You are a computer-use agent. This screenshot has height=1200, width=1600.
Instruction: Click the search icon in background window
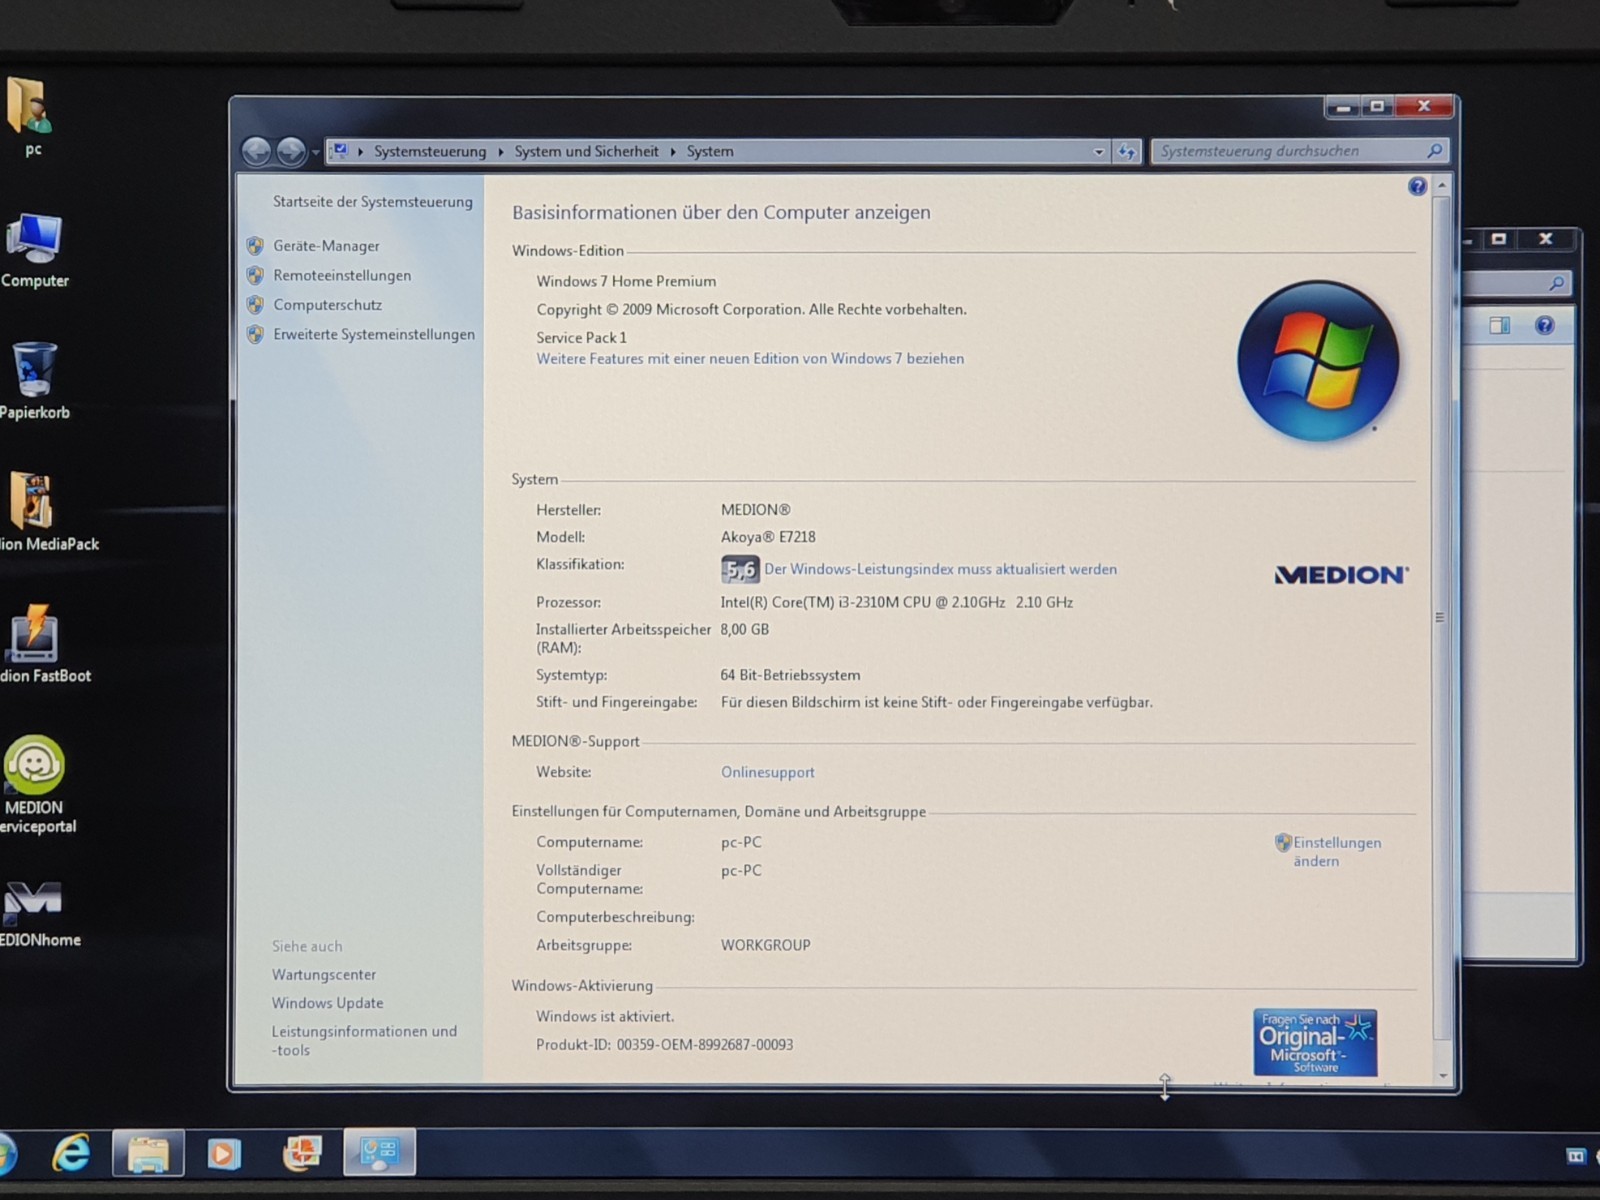[x=1556, y=283]
